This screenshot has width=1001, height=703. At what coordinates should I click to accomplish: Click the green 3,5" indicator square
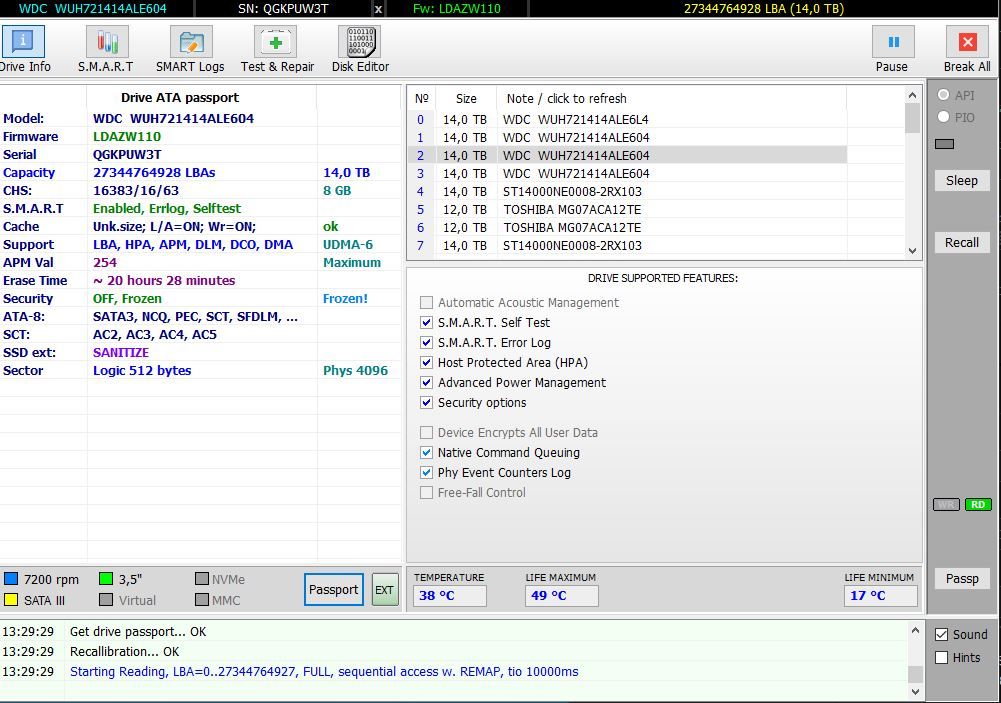tap(106, 578)
